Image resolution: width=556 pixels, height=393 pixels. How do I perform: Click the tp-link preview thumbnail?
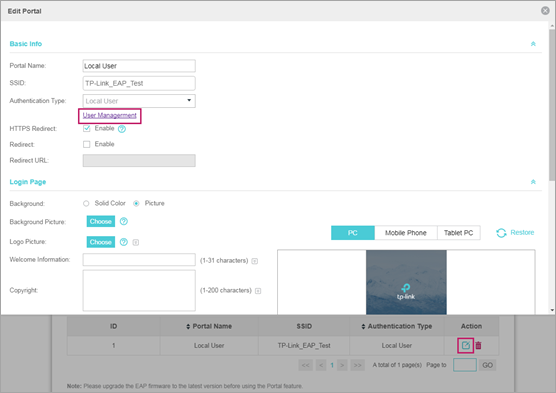click(x=406, y=282)
